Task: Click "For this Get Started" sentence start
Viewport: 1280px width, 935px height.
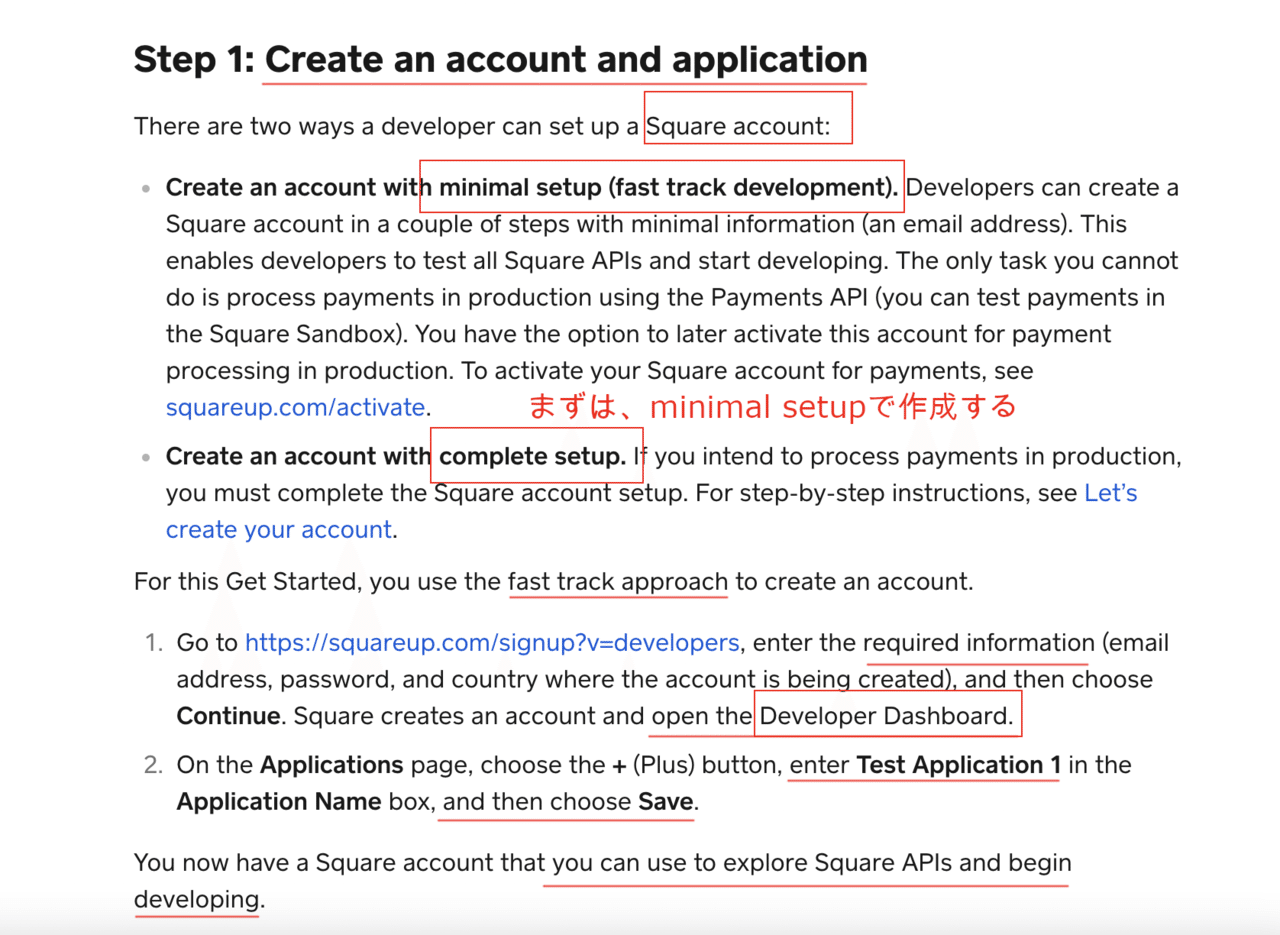Action: [249, 582]
